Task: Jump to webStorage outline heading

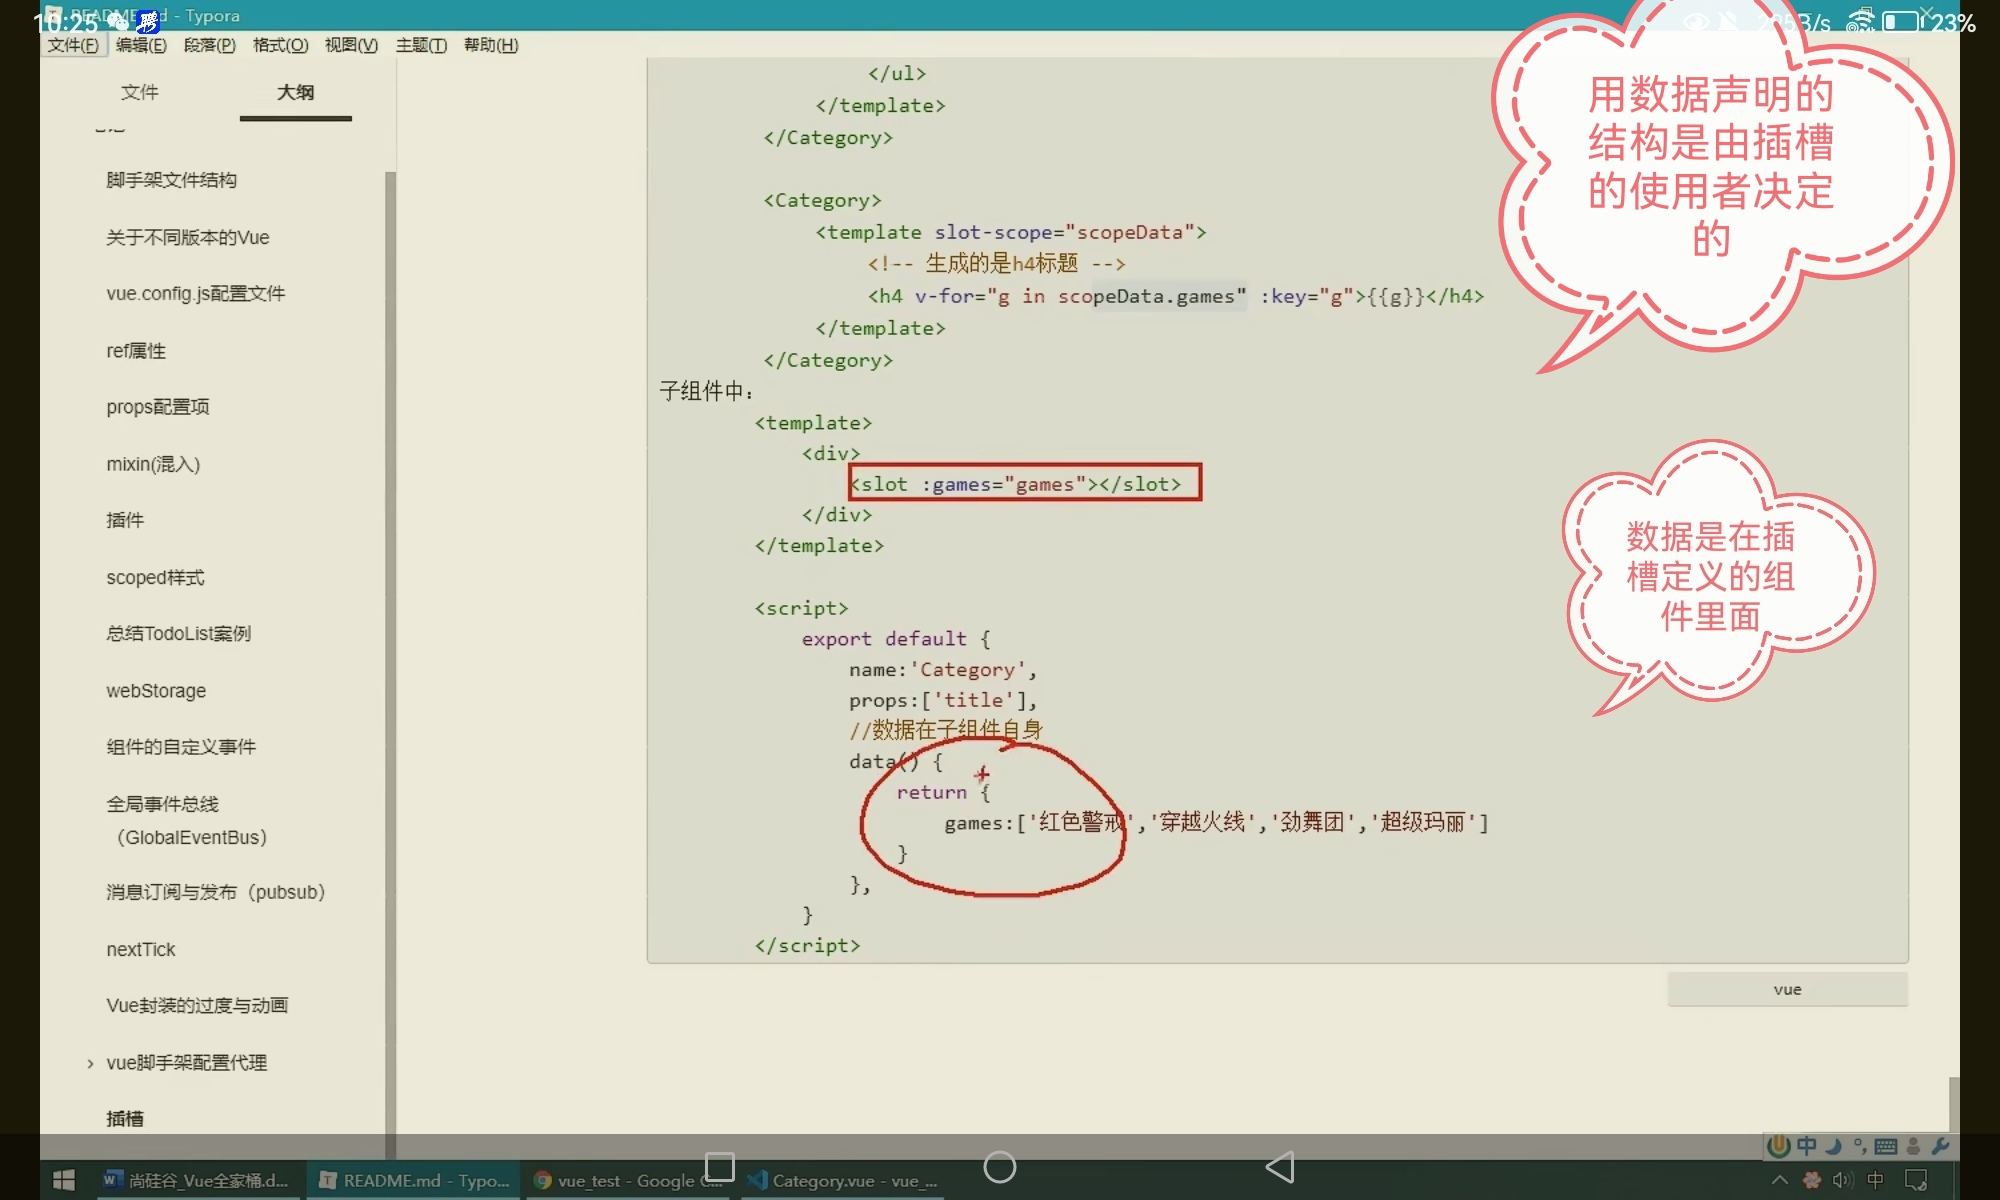Action: (x=156, y=691)
